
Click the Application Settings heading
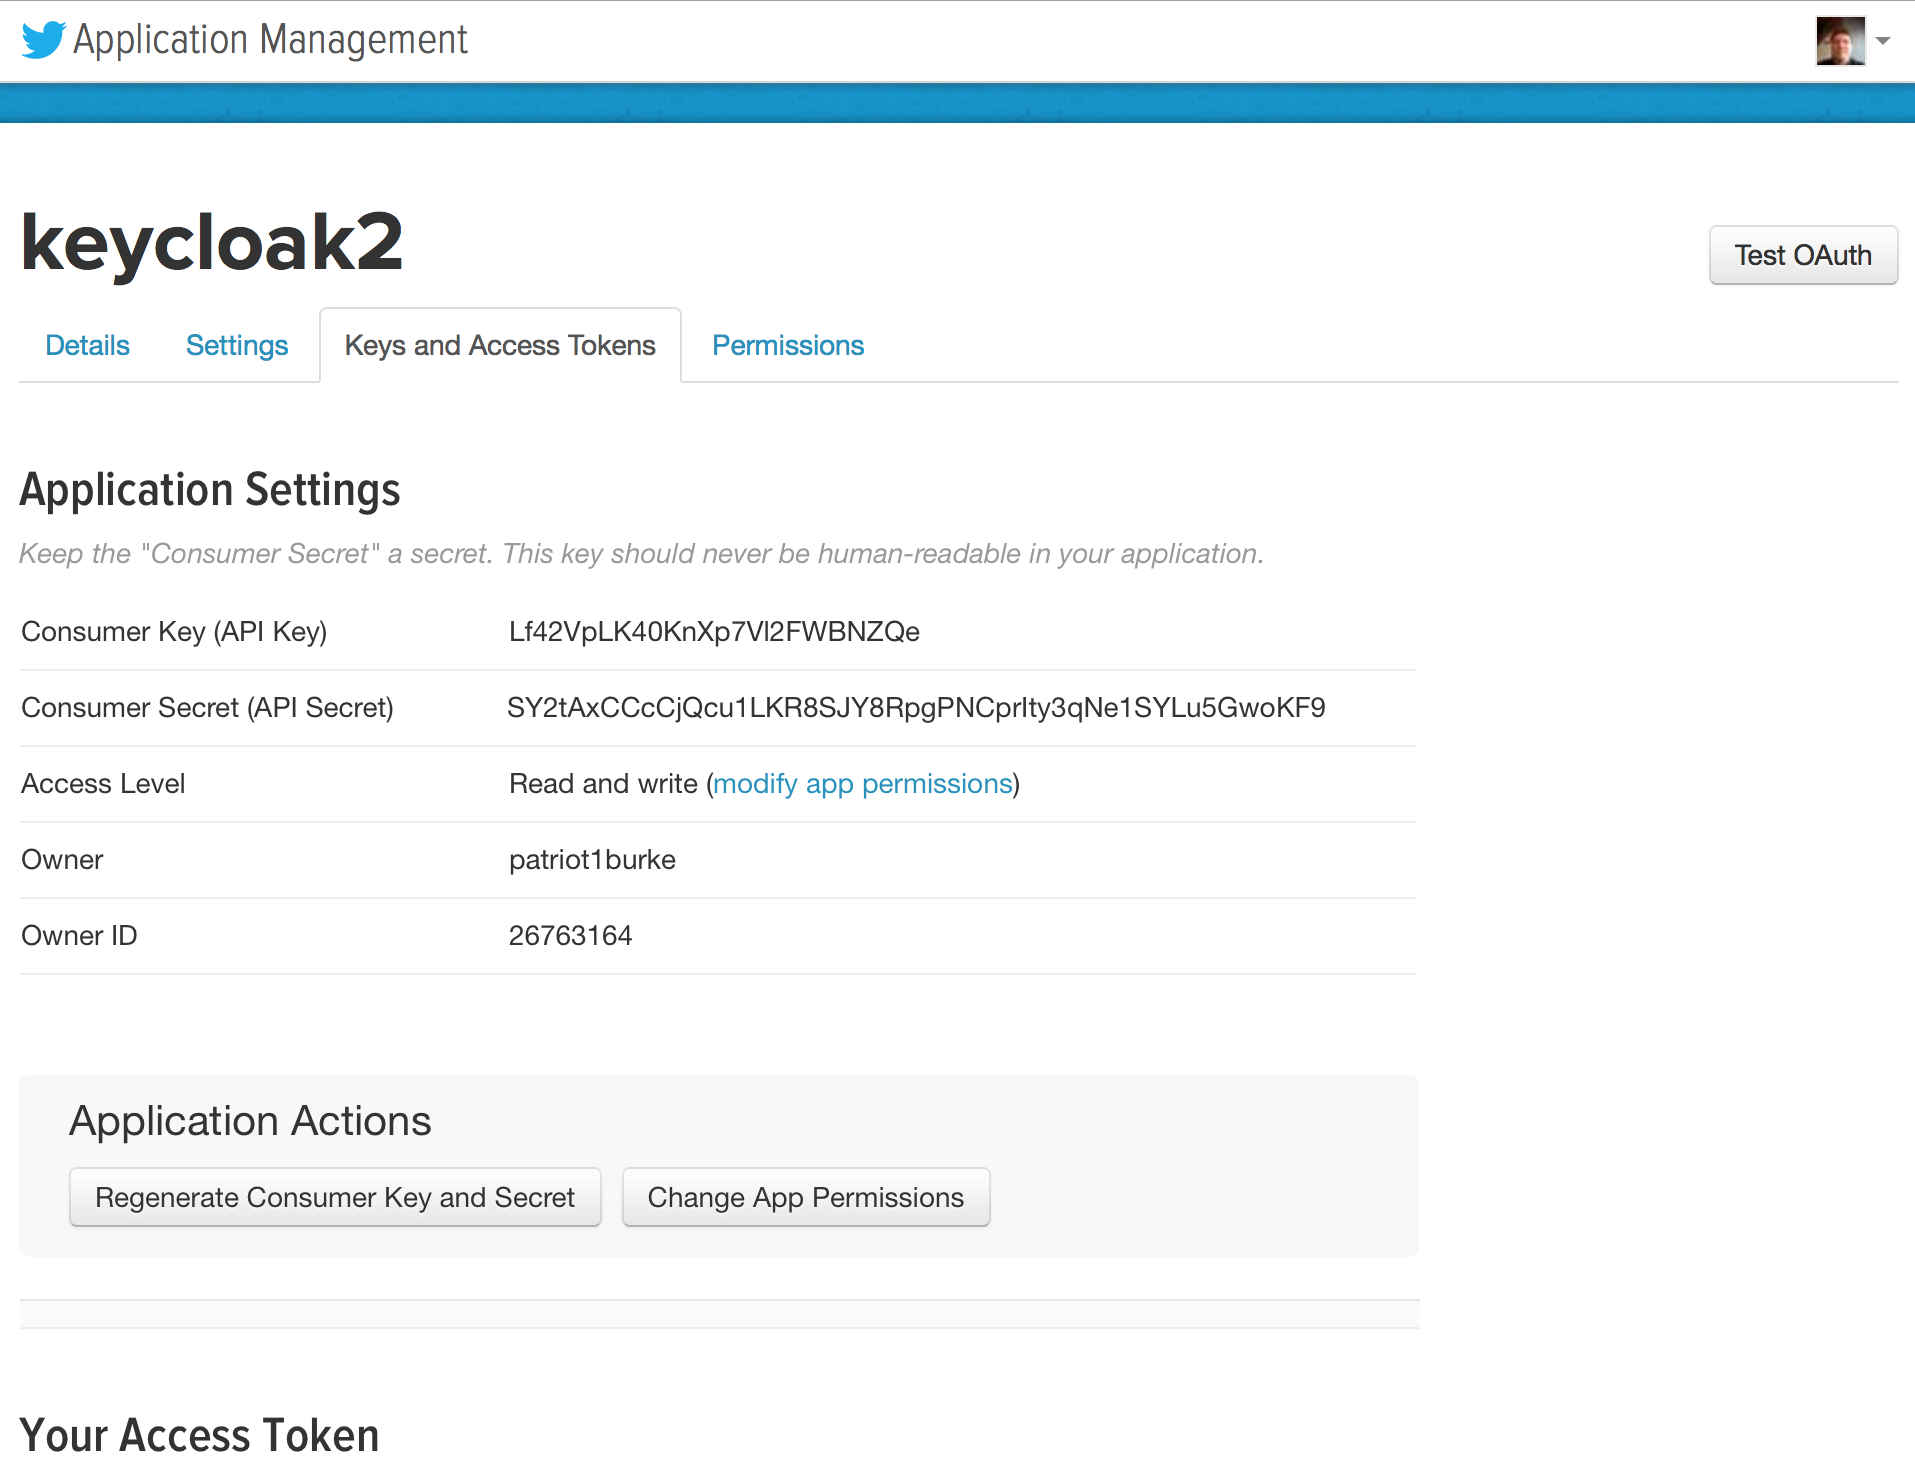(210, 490)
